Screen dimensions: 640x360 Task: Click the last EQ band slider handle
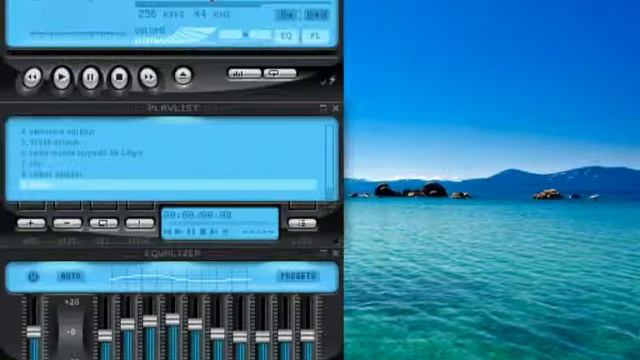307,336
